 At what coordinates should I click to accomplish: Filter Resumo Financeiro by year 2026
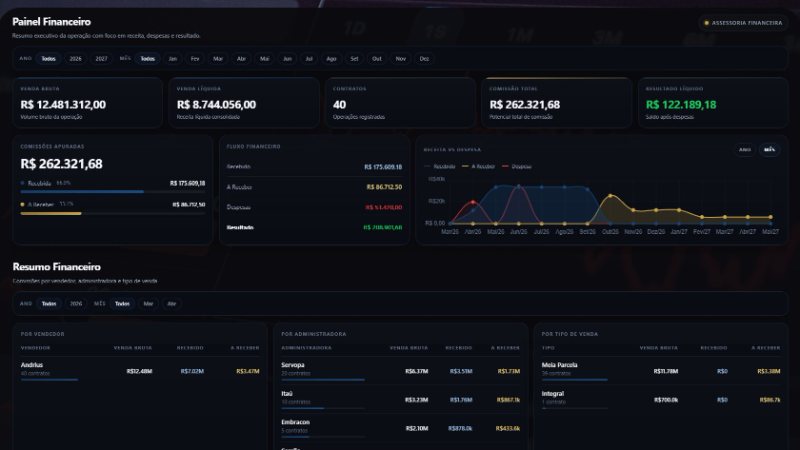pyautogui.click(x=76, y=304)
